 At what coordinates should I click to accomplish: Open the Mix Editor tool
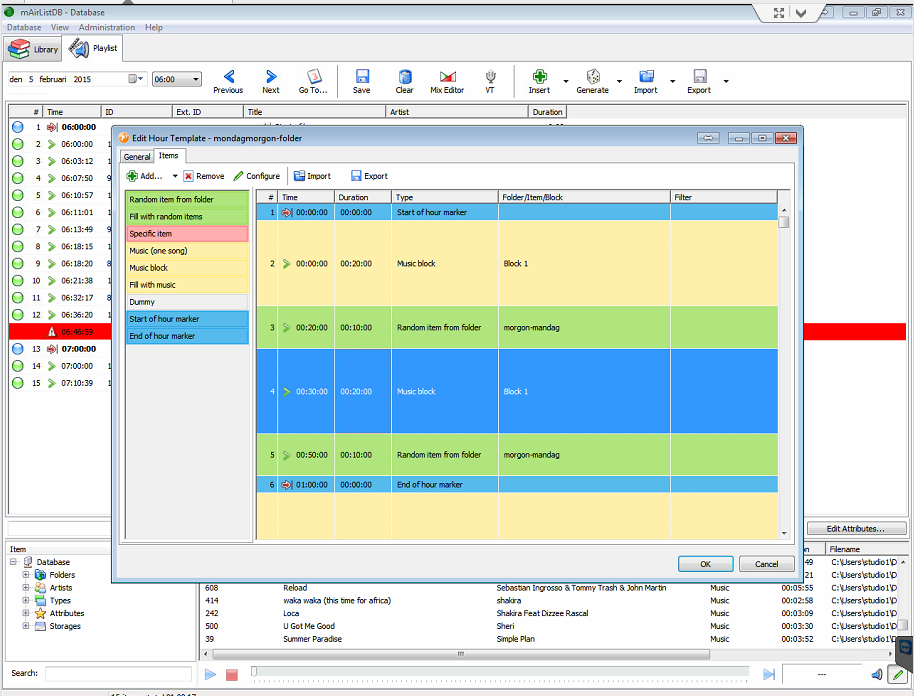point(446,78)
